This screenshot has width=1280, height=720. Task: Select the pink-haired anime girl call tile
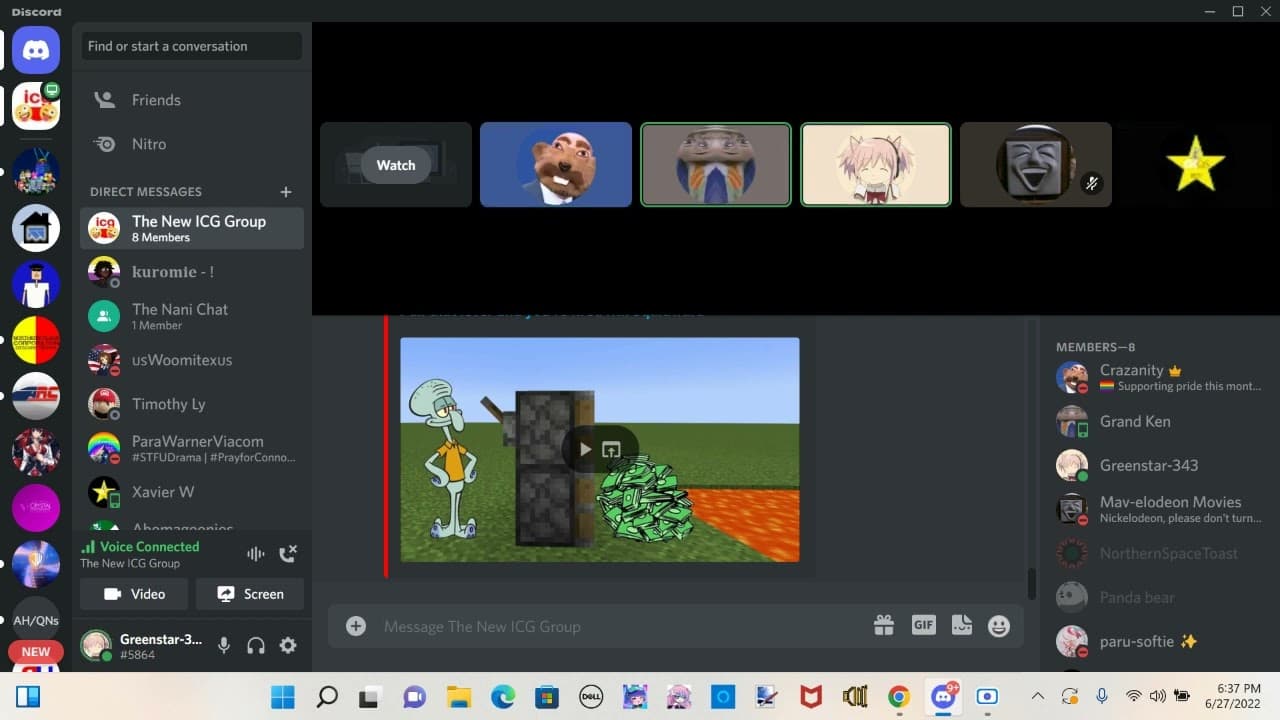(876, 165)
